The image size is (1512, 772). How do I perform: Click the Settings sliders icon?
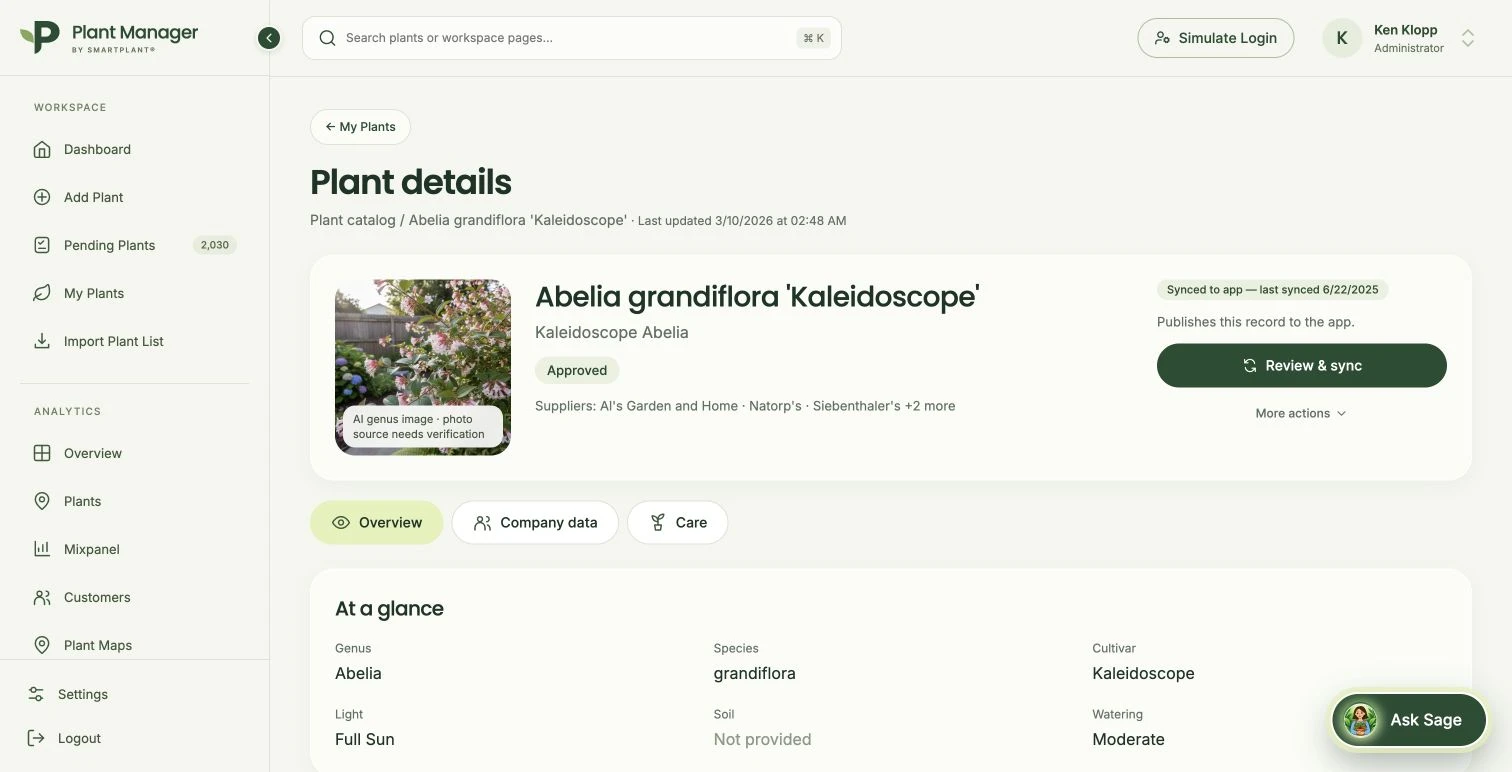36,694
